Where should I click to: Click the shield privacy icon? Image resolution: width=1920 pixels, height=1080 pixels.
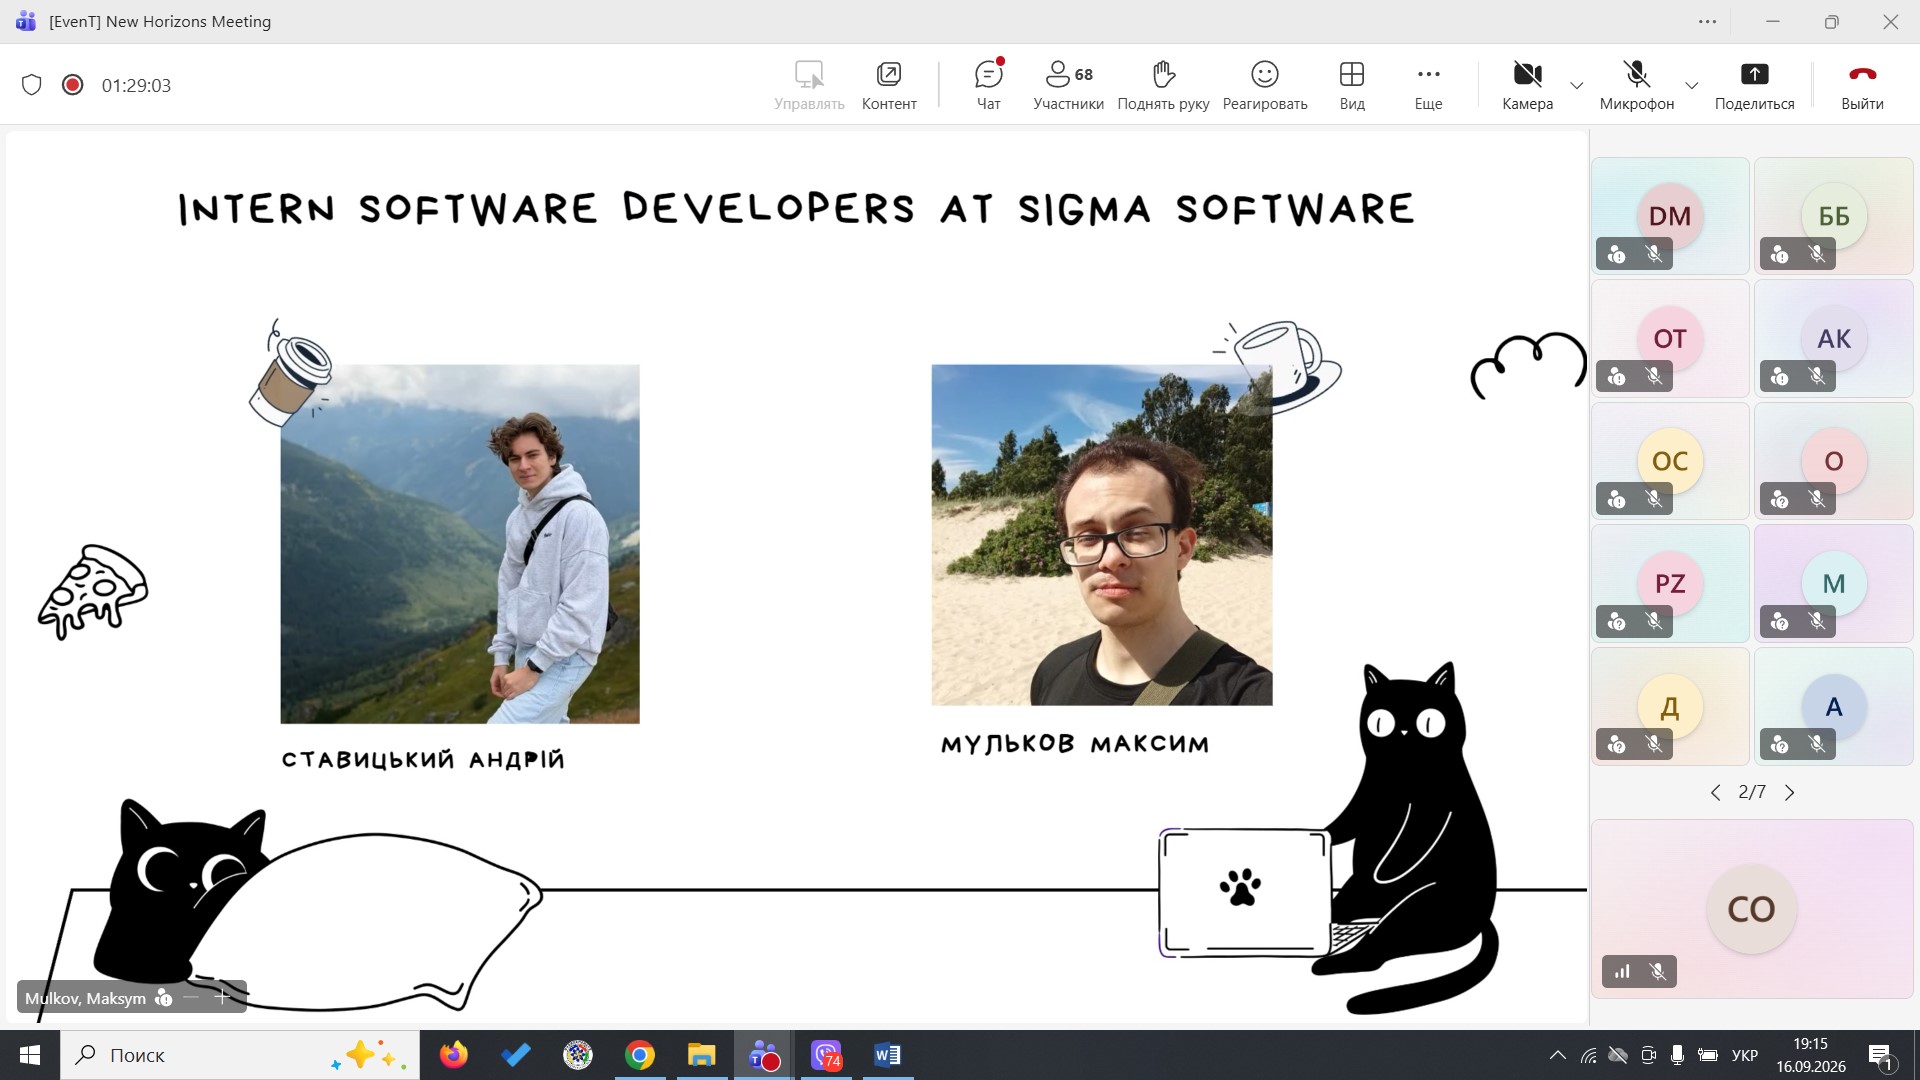(32, 85)
